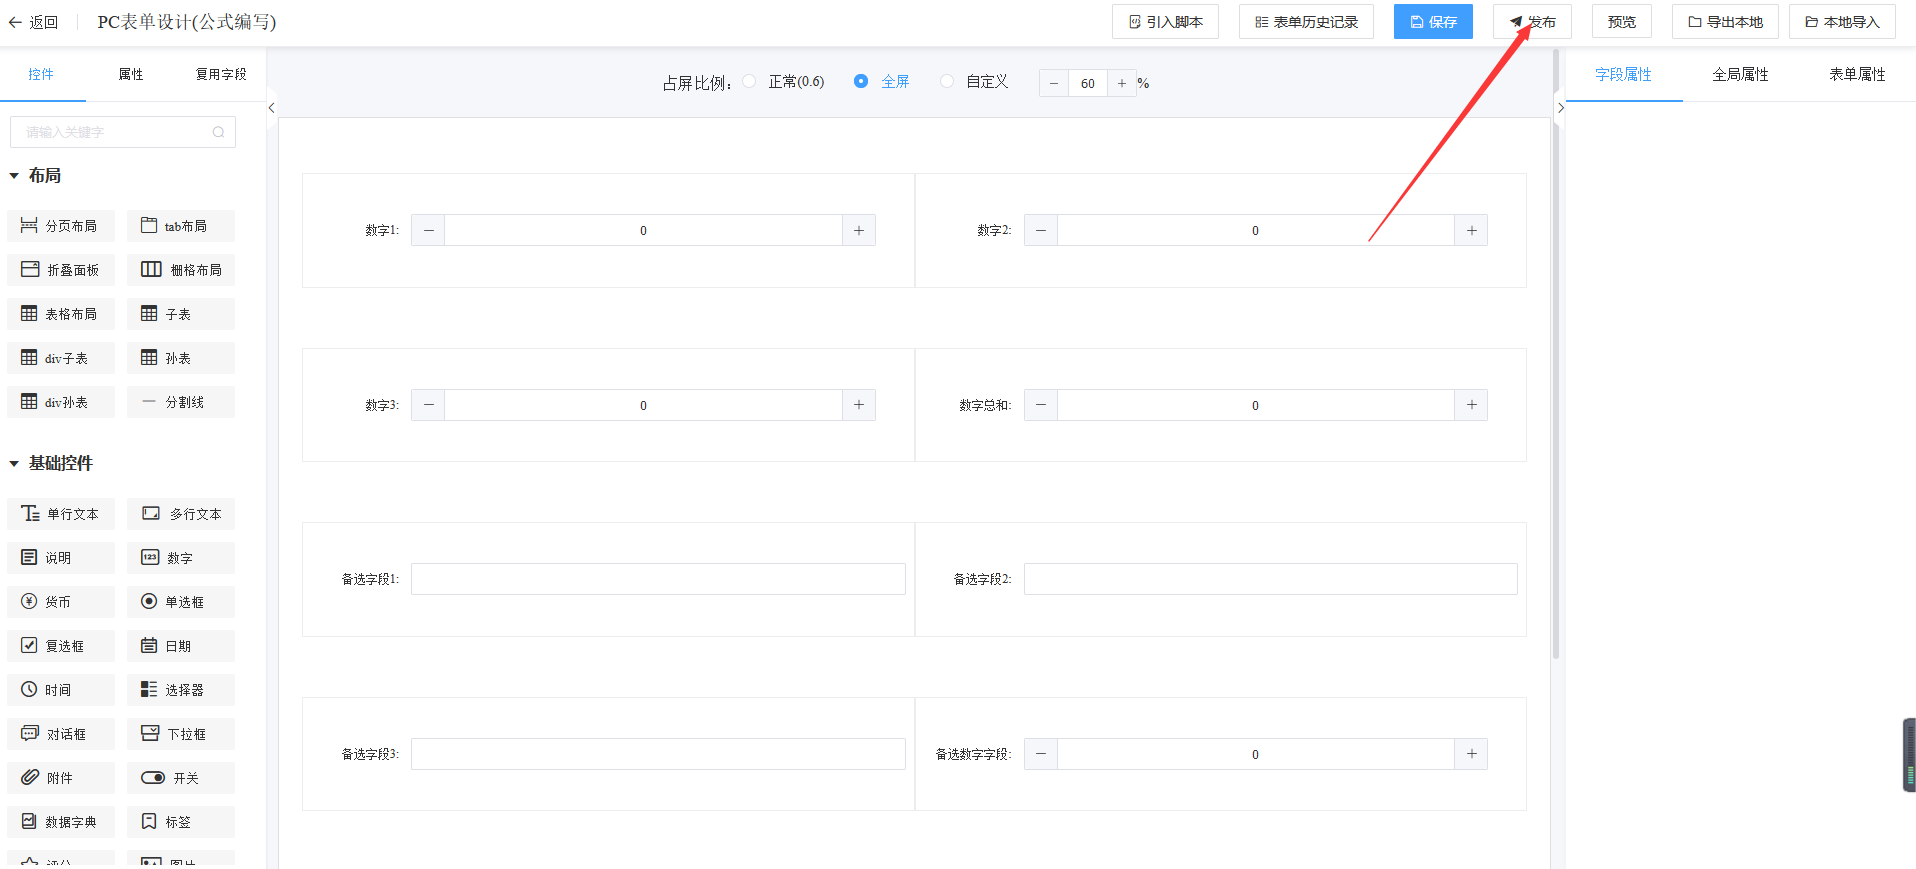
Task: Click the search icon in keyword box
Action: 218,132
